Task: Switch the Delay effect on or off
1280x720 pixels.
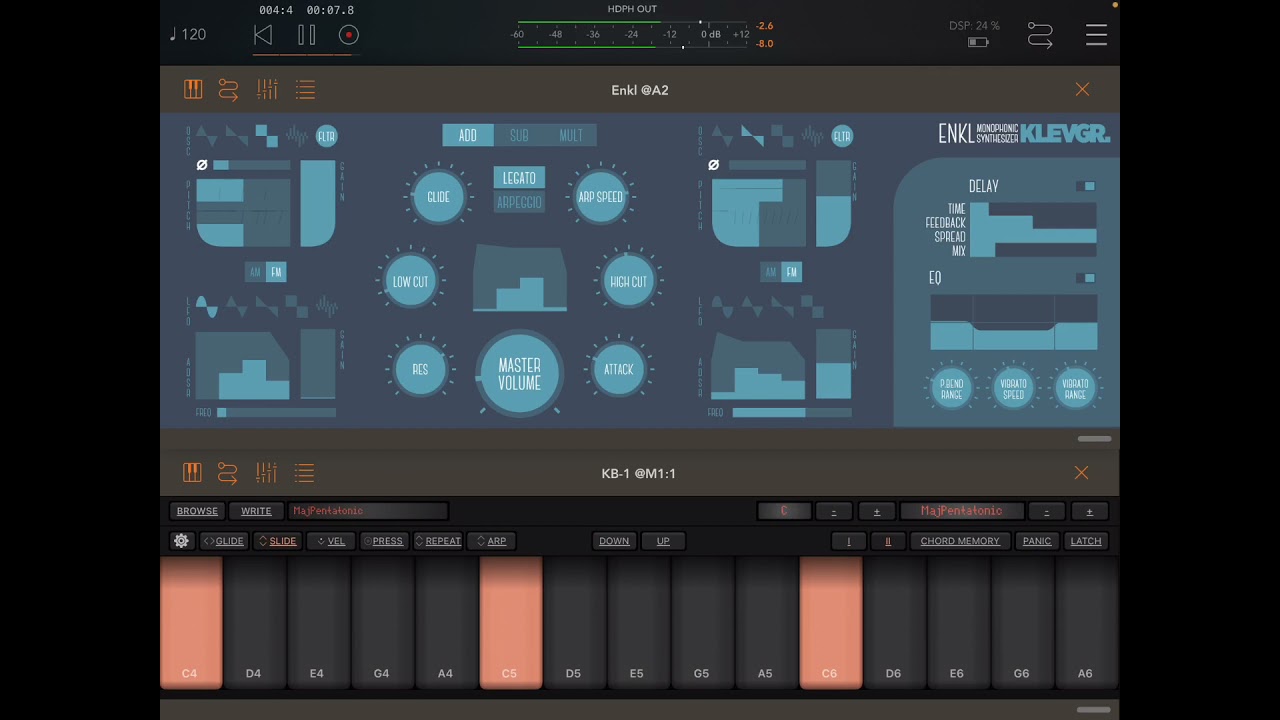Action: [1085, 186]
